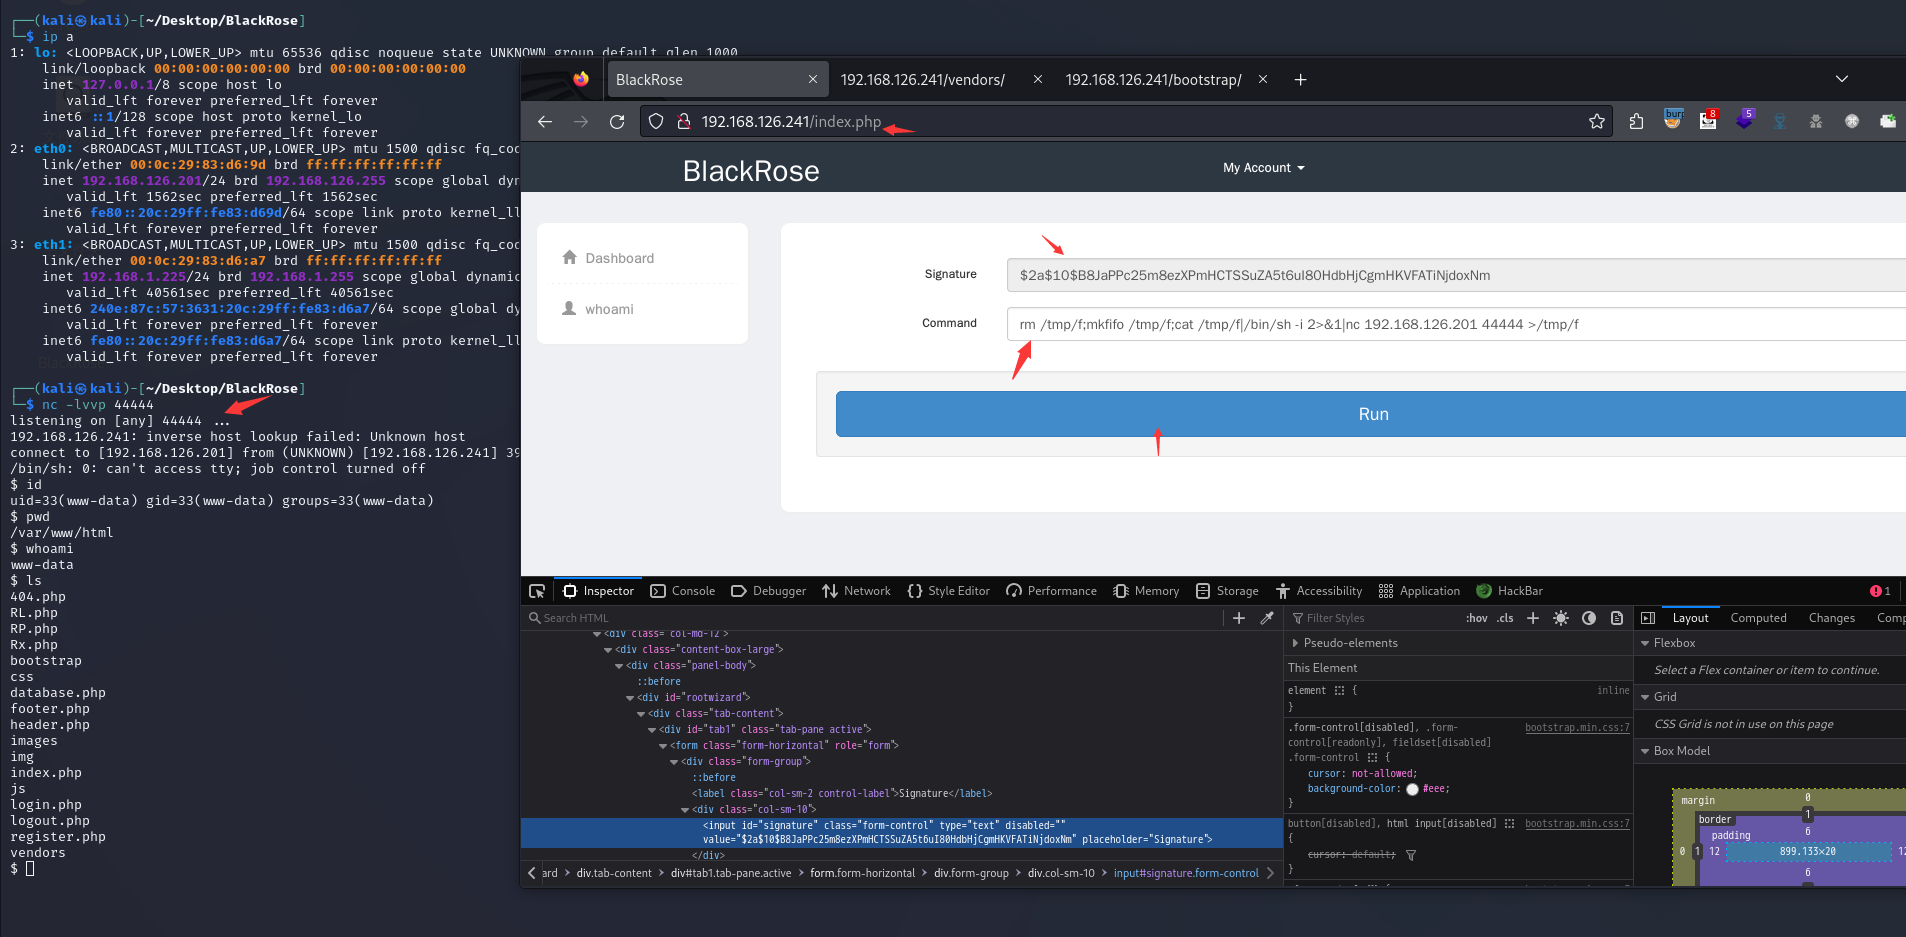
Task: Activate devtools element picker icon
Action: 537,591
